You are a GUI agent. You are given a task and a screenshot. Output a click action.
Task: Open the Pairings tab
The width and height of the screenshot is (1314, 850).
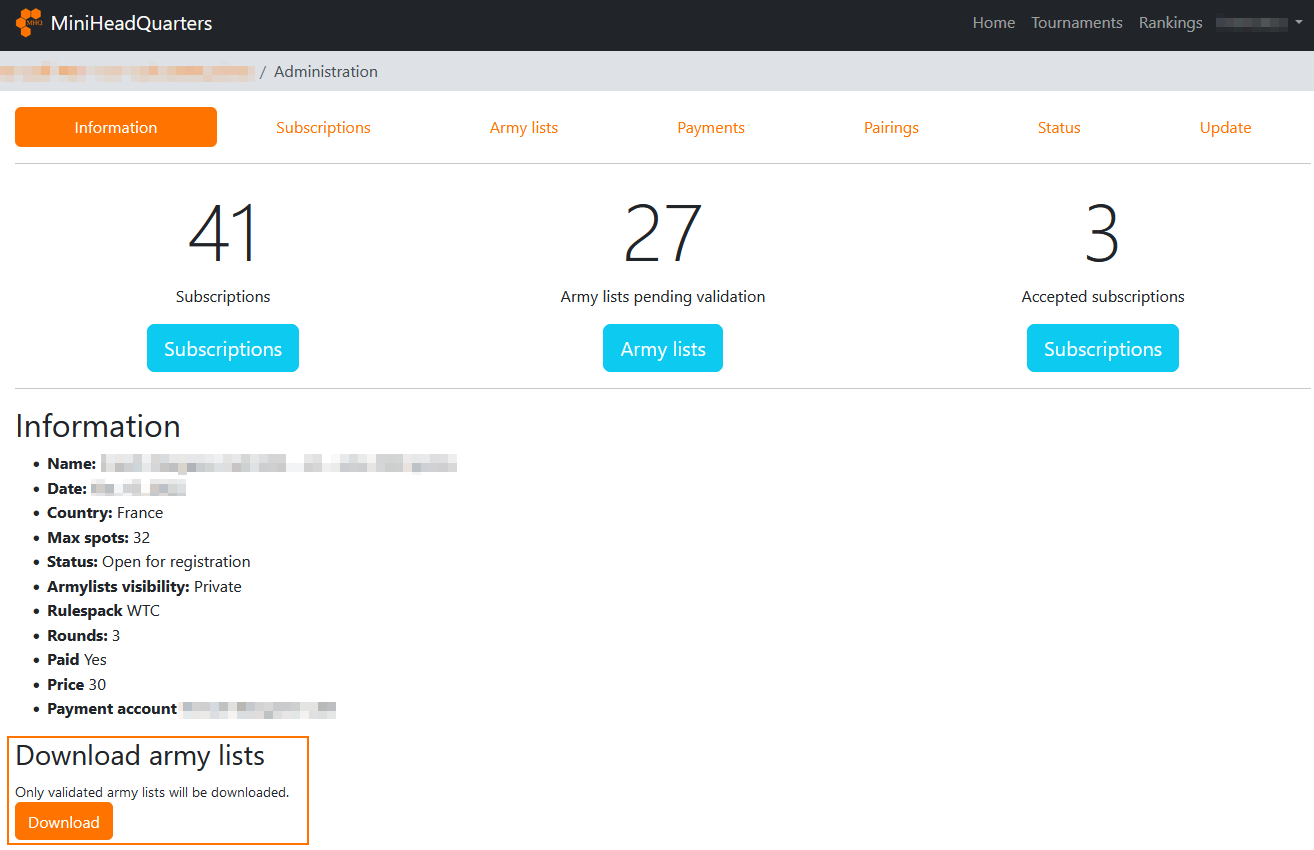click(x=891, y=128)
